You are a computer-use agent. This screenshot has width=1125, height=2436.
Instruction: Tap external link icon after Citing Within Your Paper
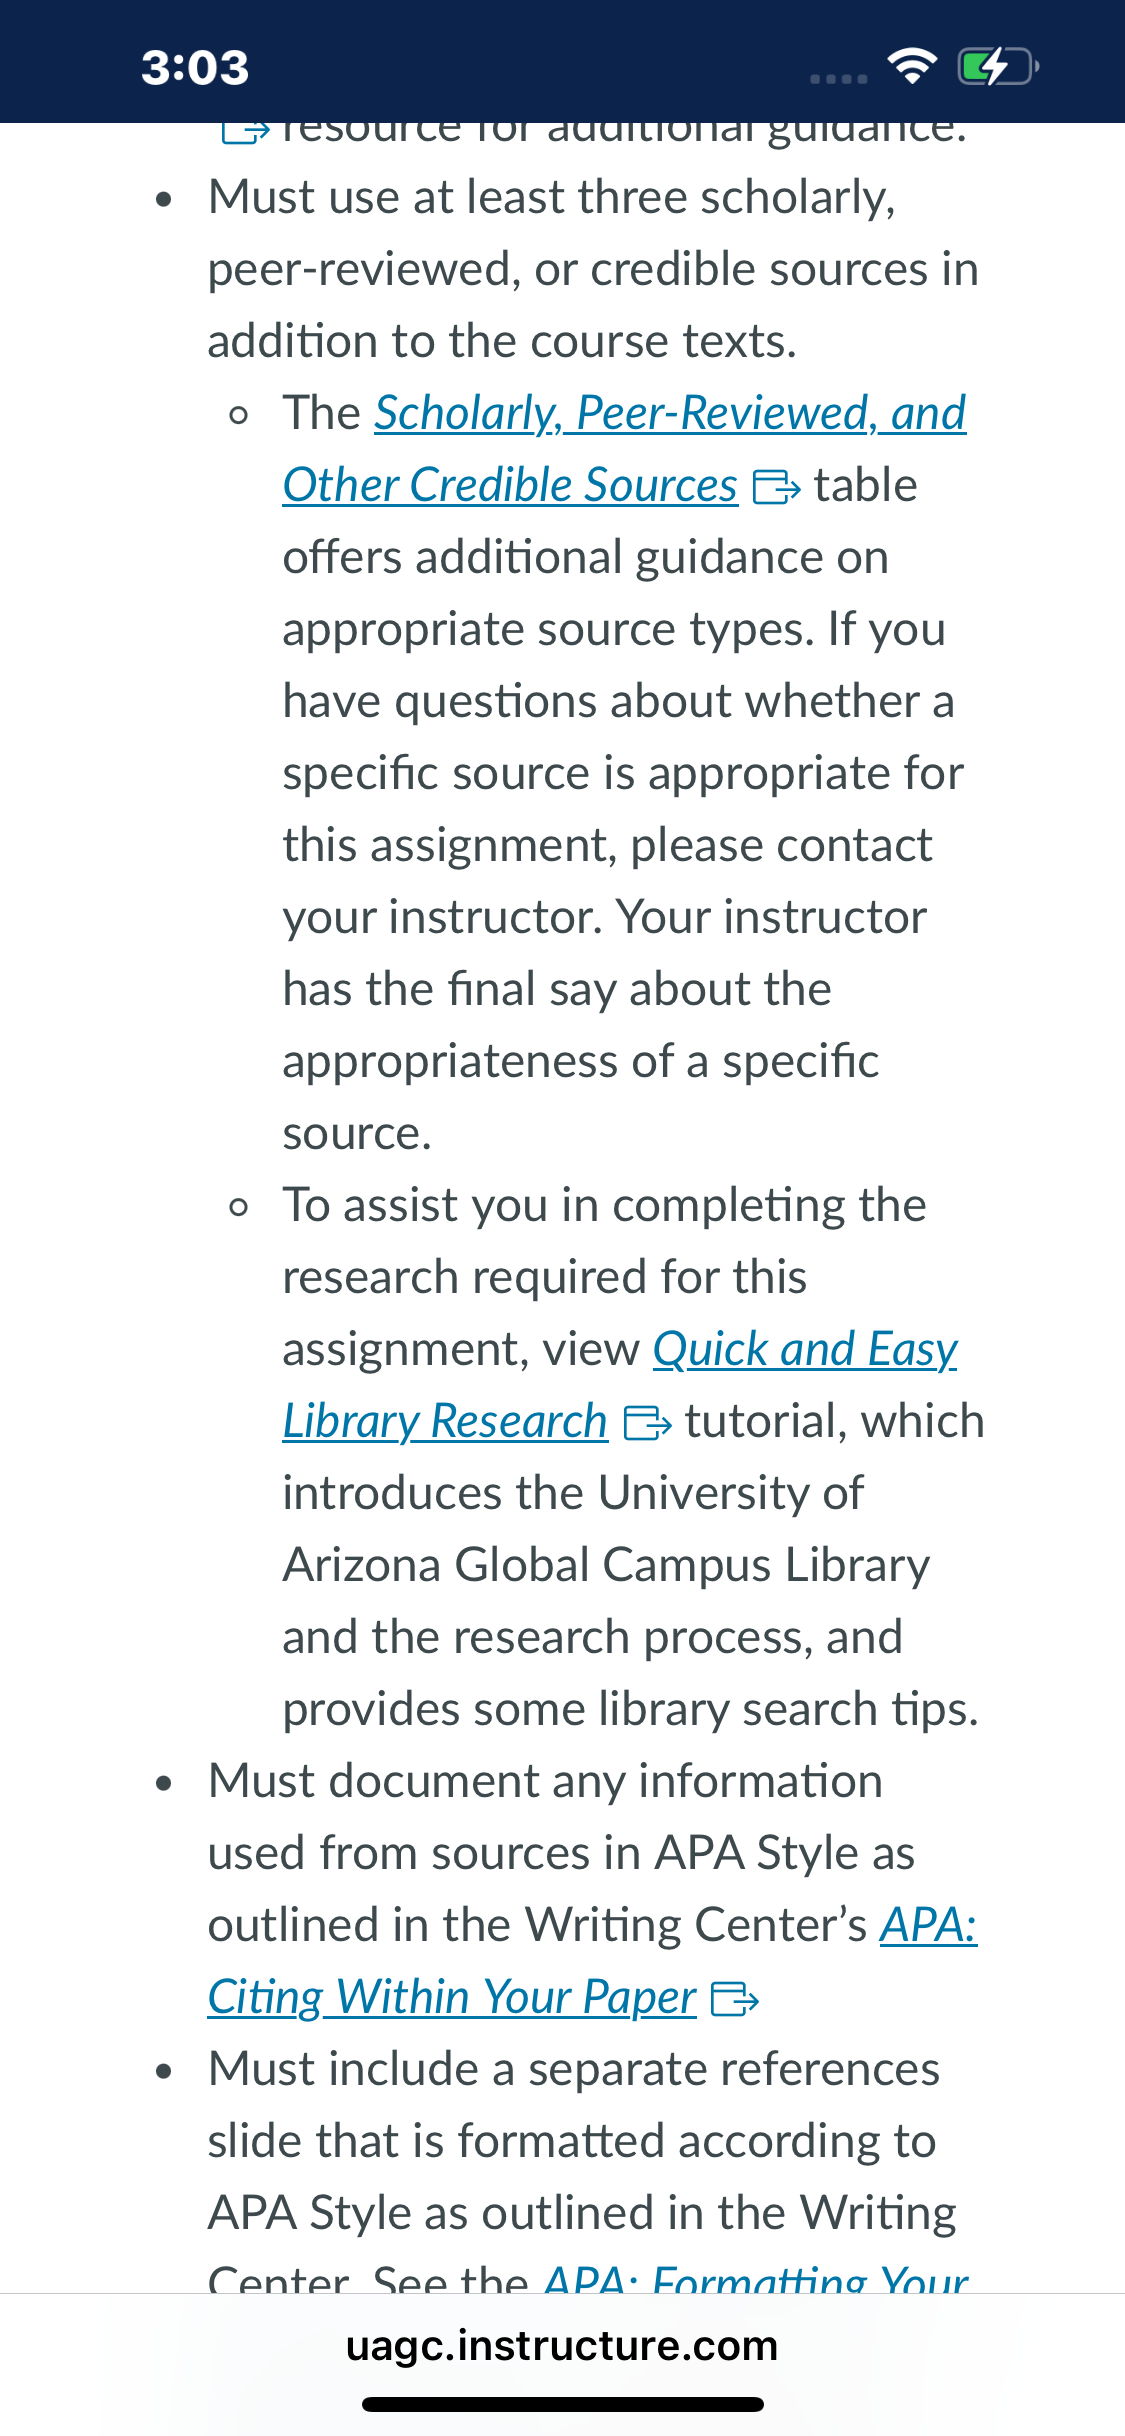click(735, 1999)
